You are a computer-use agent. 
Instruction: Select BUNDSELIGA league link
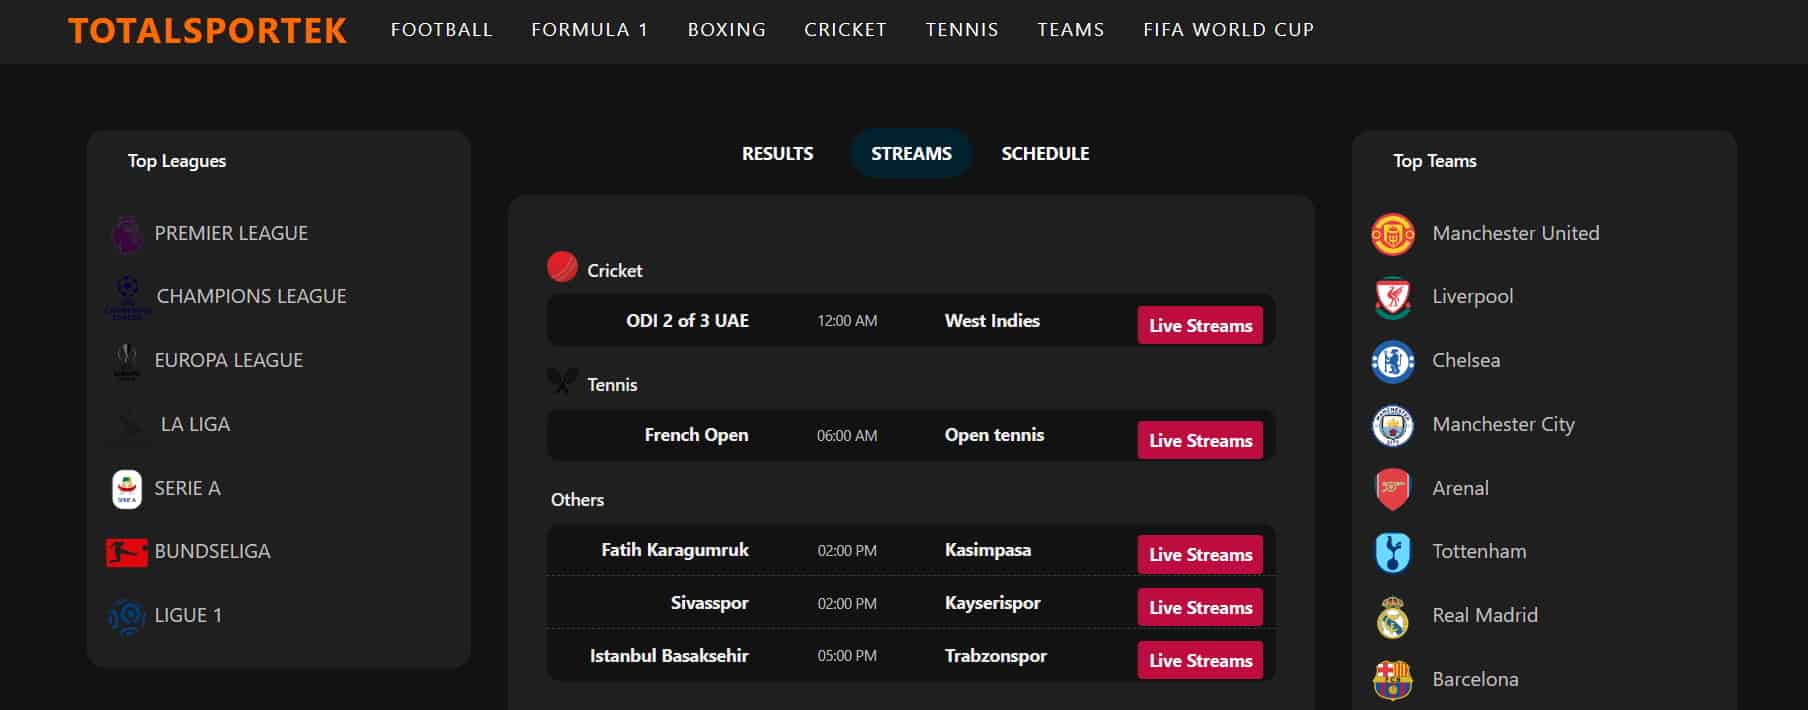pyautogui.click(x=212, y=552)
